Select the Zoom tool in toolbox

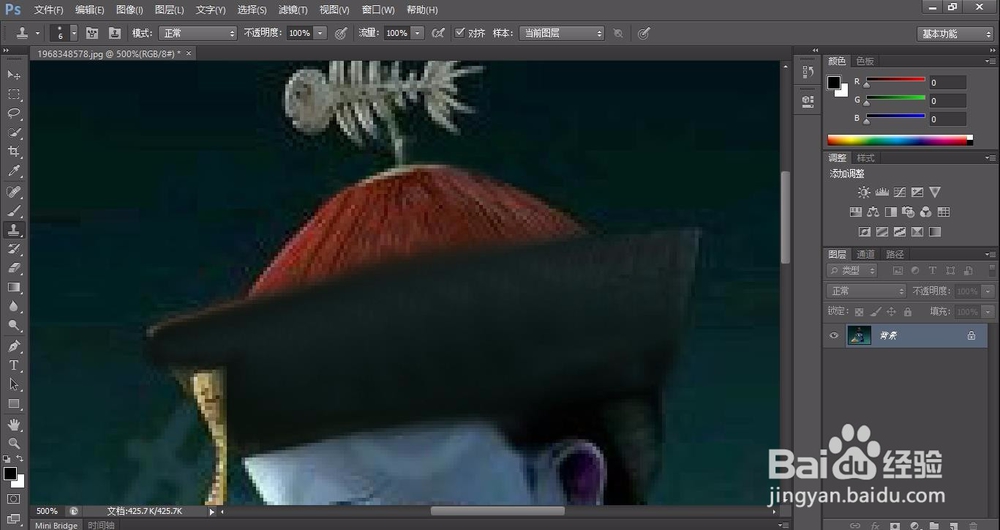point(13,443)
